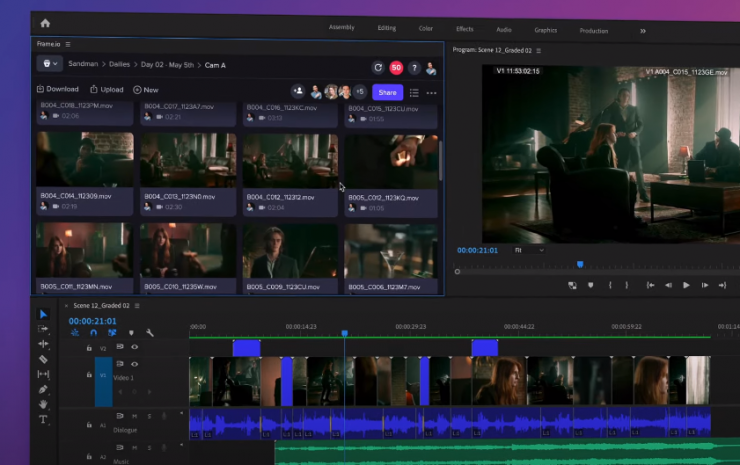The image size is (740, 465).
Task: Select the Hand tool
Action: (43, 404)
